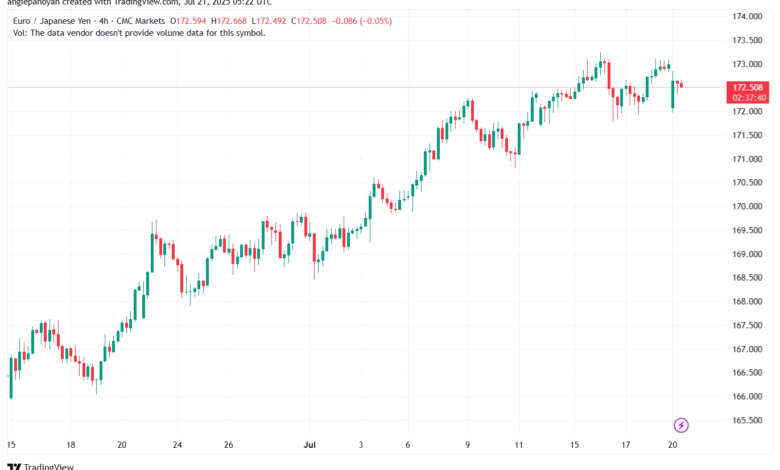Click the TradingView logo at bottom left
Viewport: 780px width, 470px height.
point(40,467)
